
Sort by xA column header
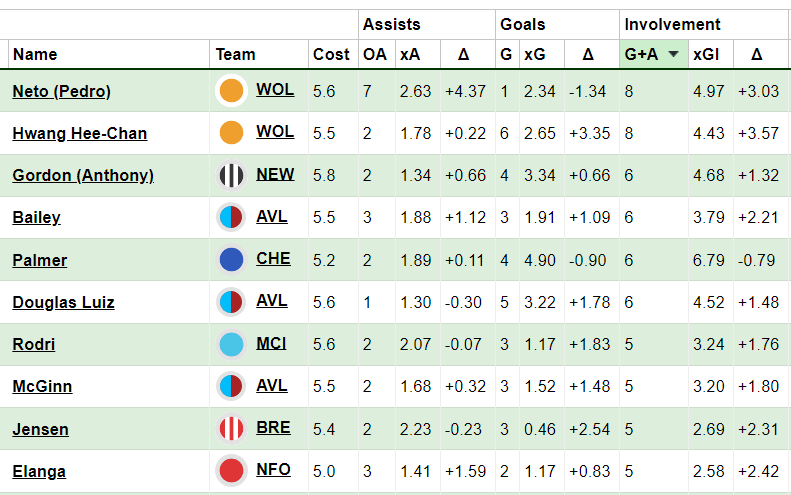click(410, 55)
